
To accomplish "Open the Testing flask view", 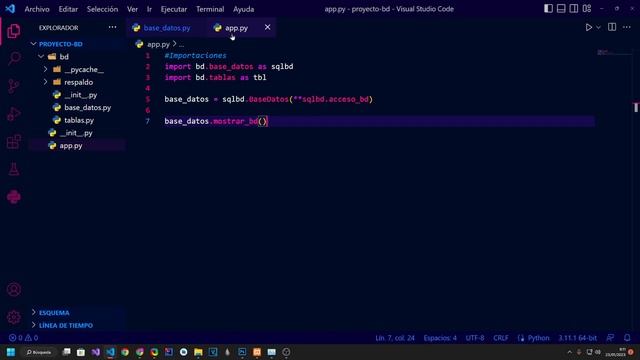I will [13, 169].
